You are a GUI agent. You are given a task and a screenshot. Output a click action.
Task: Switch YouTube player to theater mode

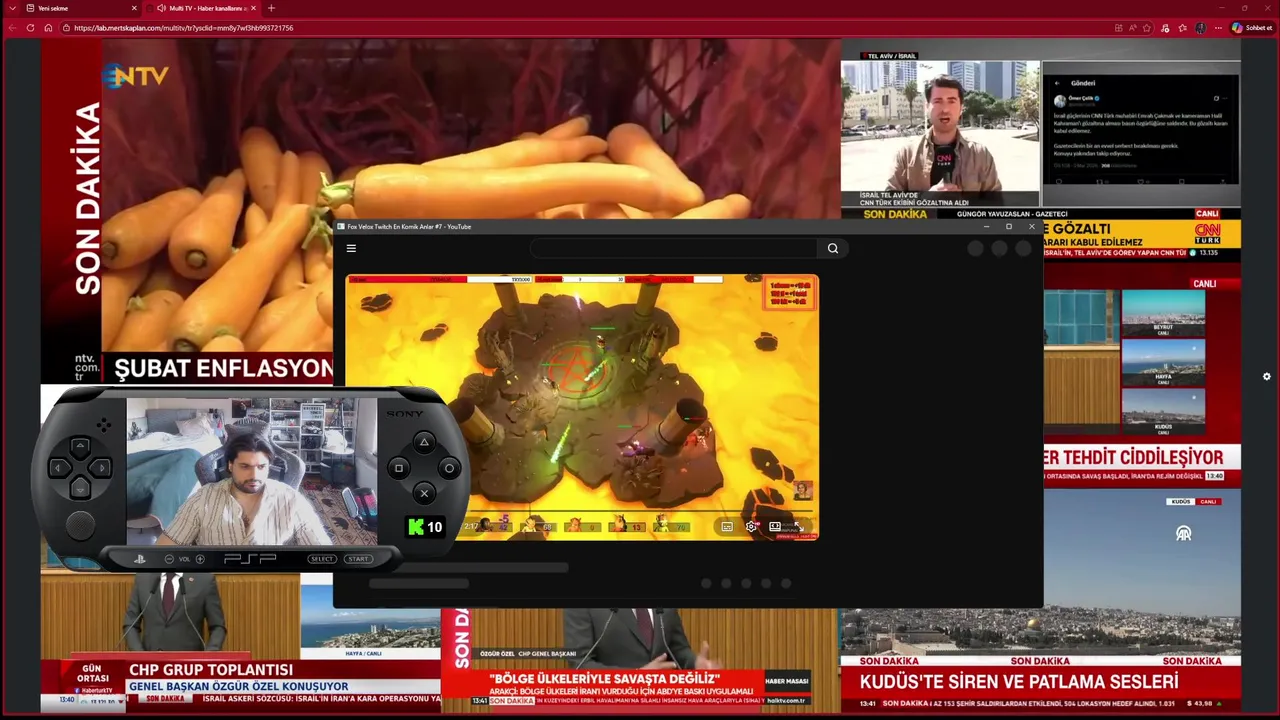775,527
